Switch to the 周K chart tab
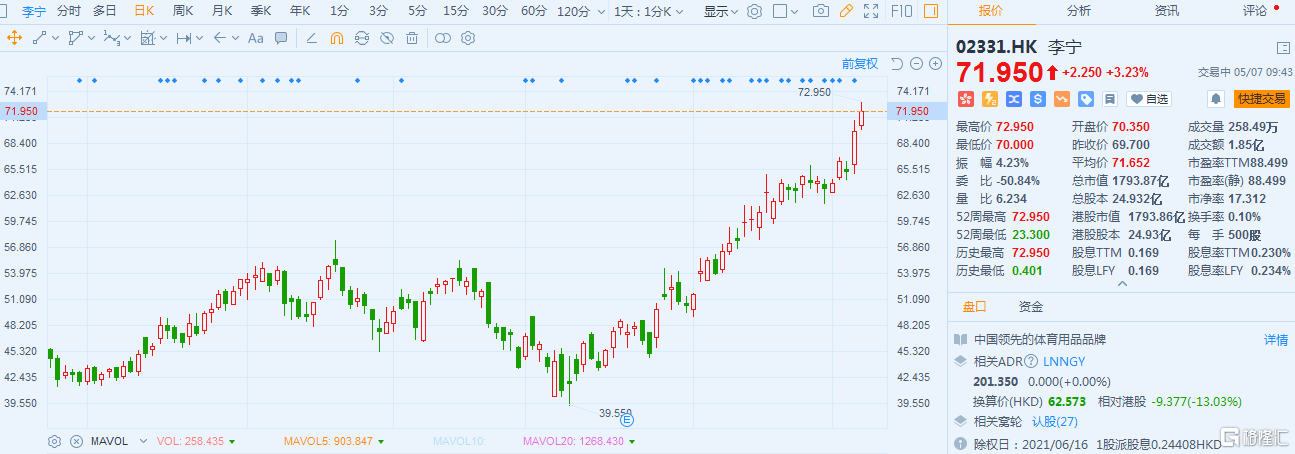The width and height of the screenshot is (1295, 454). tap(183, 12)
